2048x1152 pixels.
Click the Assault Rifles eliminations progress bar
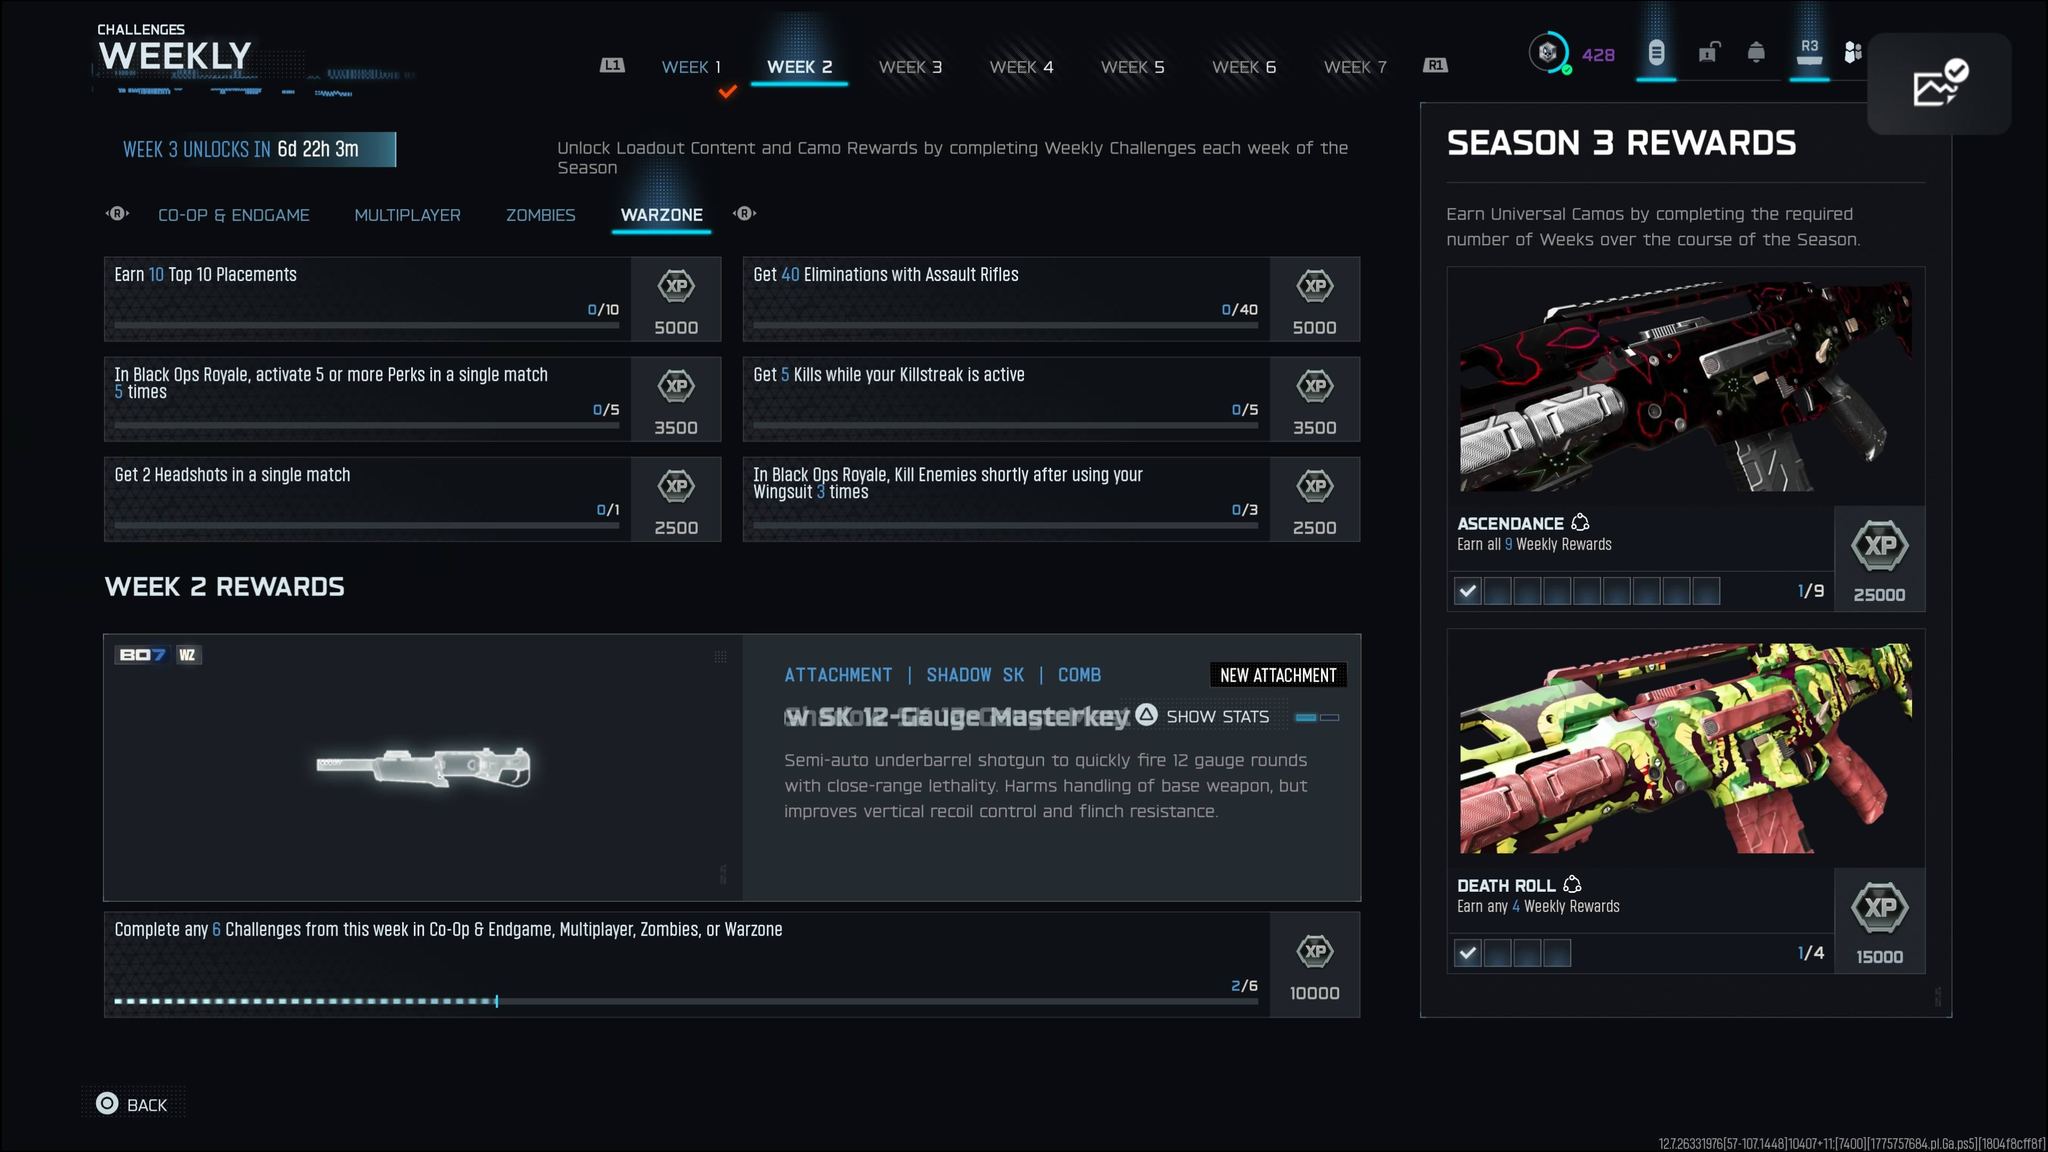[1005, 325]
